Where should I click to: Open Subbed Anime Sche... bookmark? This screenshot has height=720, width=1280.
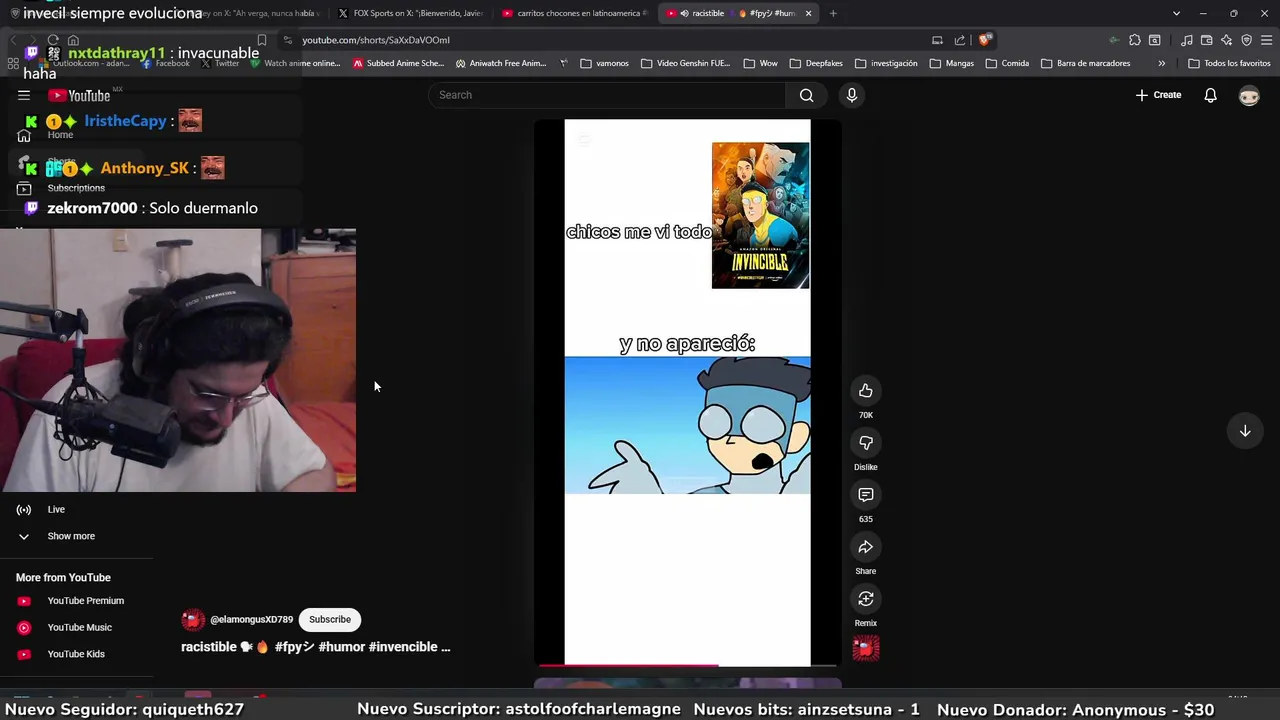pyautogui.click(x=398, y=63)
